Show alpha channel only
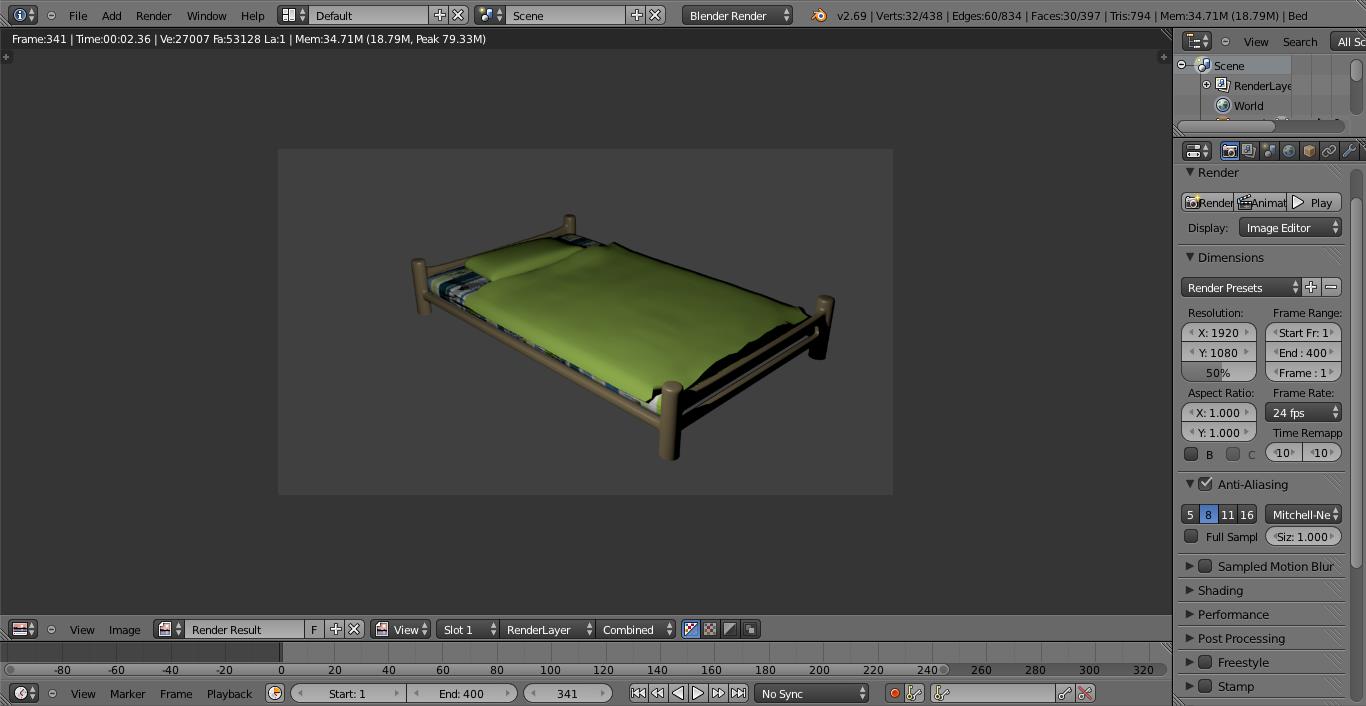This screenshot has height=706, width=1366. 730,629
